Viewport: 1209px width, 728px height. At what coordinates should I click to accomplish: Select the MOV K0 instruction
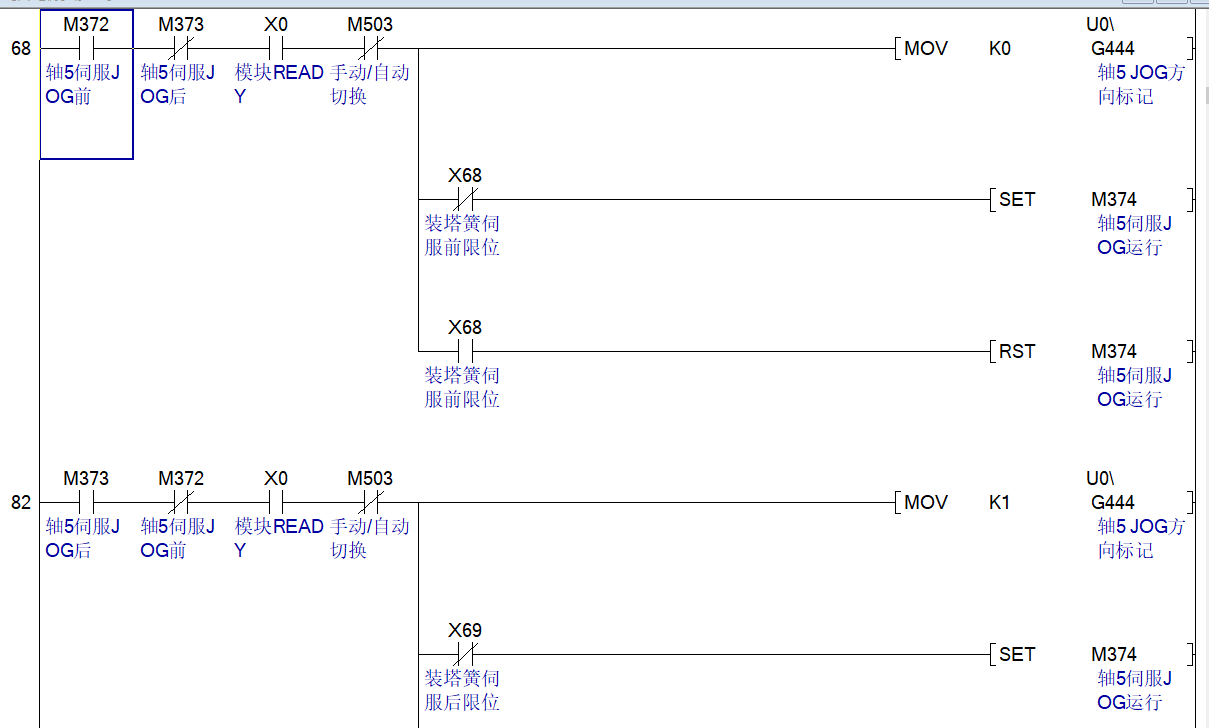coord(926,48)
